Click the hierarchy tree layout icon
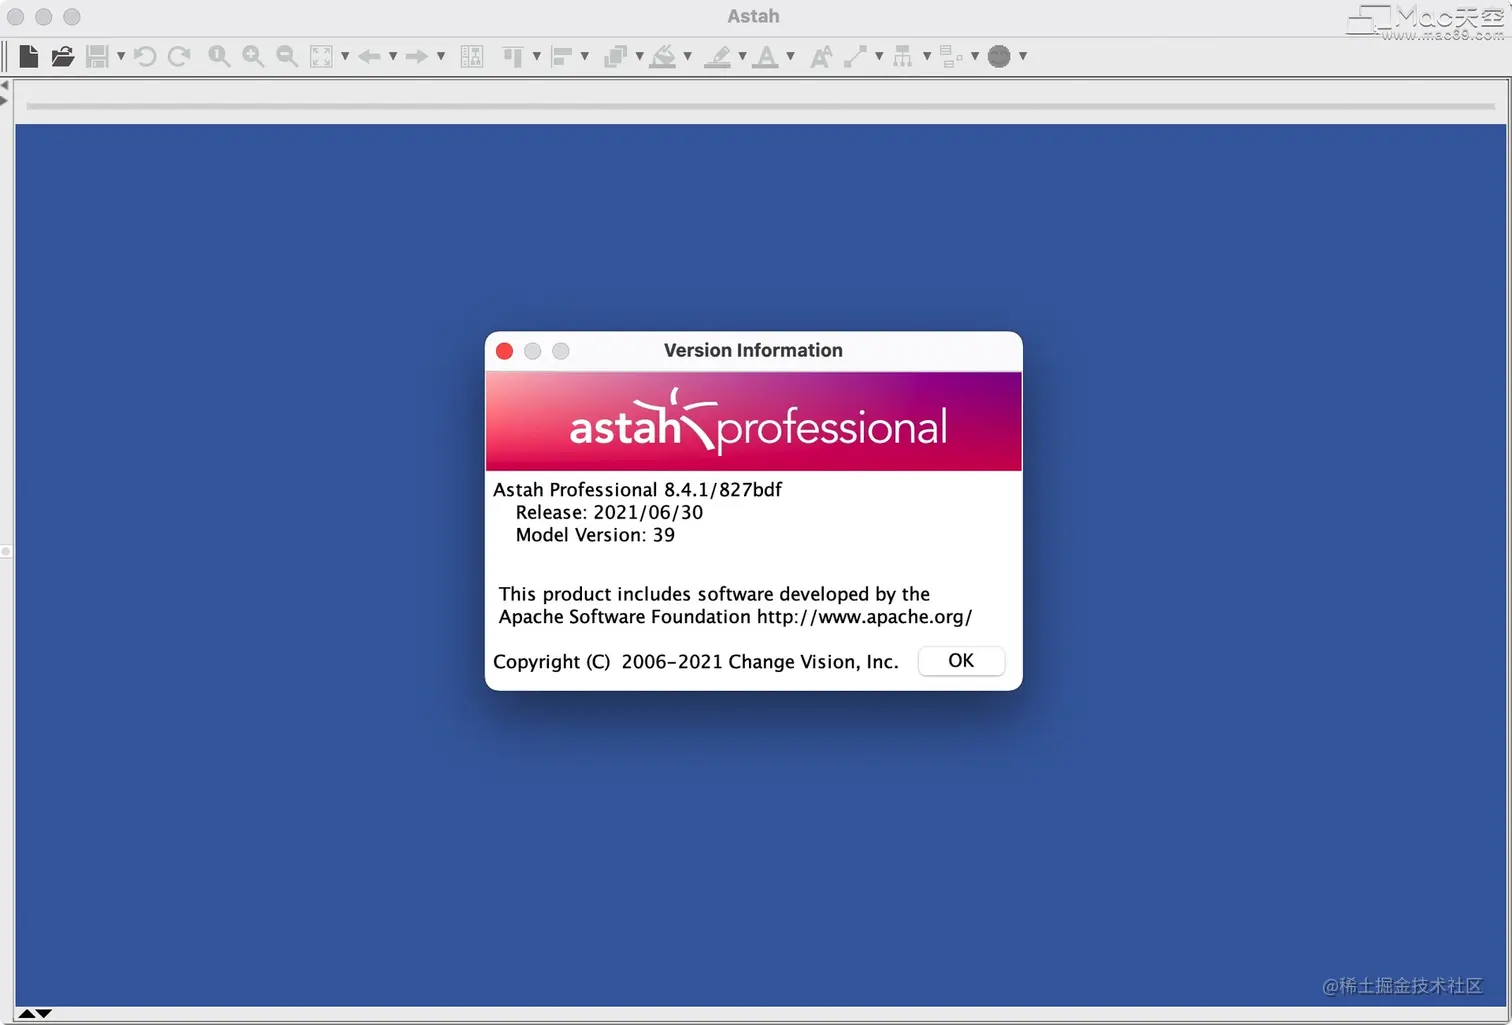Image resolution: width=1512 pixels, height=1025 pixels. 903,57
